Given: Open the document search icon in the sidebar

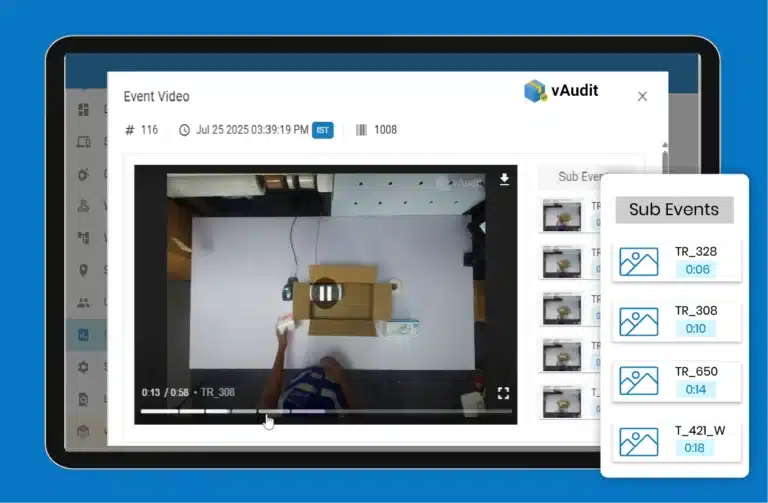Looking at the screenshot, I should tap(83, 399).
